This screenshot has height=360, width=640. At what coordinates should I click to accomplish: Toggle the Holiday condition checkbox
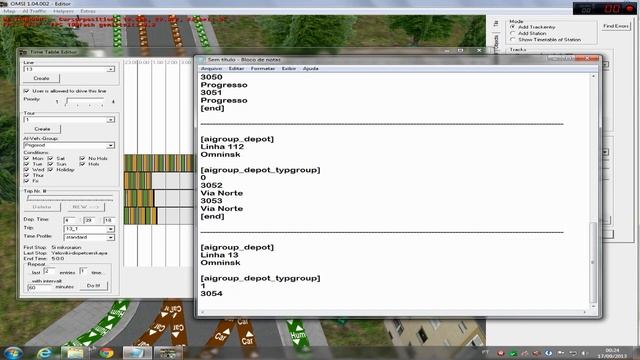tap(50, 170)
